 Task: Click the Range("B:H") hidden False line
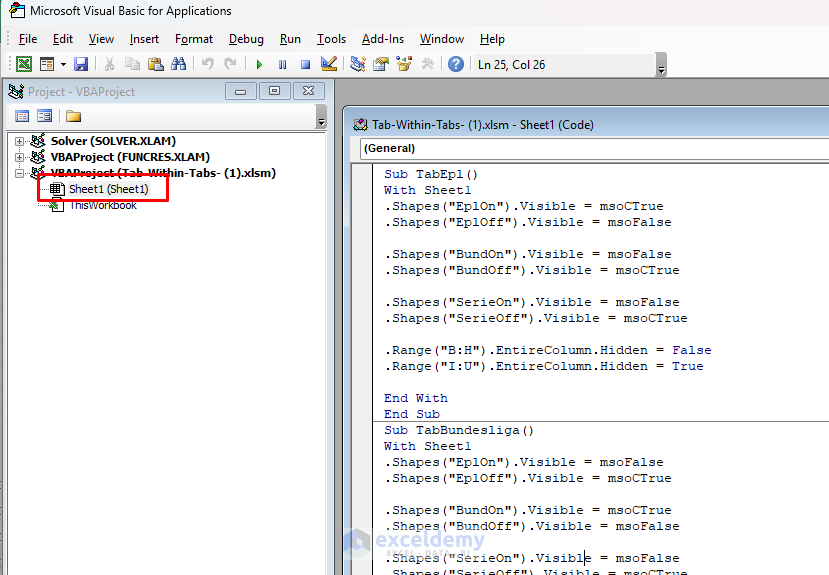pos(548,350)
